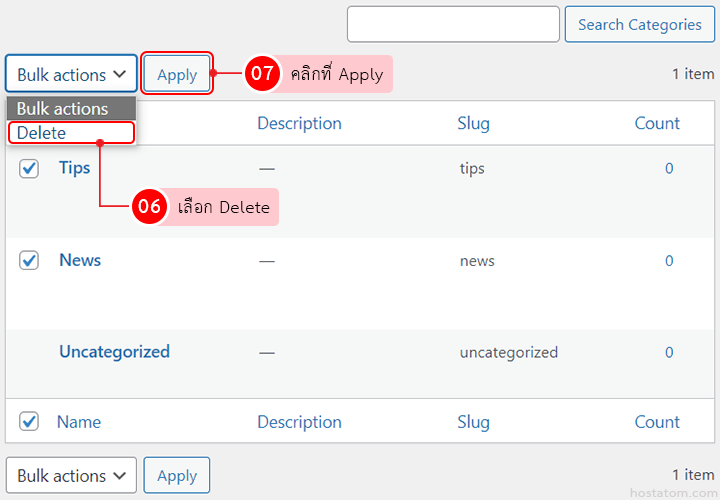The width and height of the screenshot is (720, 500).
Task: Toggle the Tips category checkbox
Action: tap(29, 169)
